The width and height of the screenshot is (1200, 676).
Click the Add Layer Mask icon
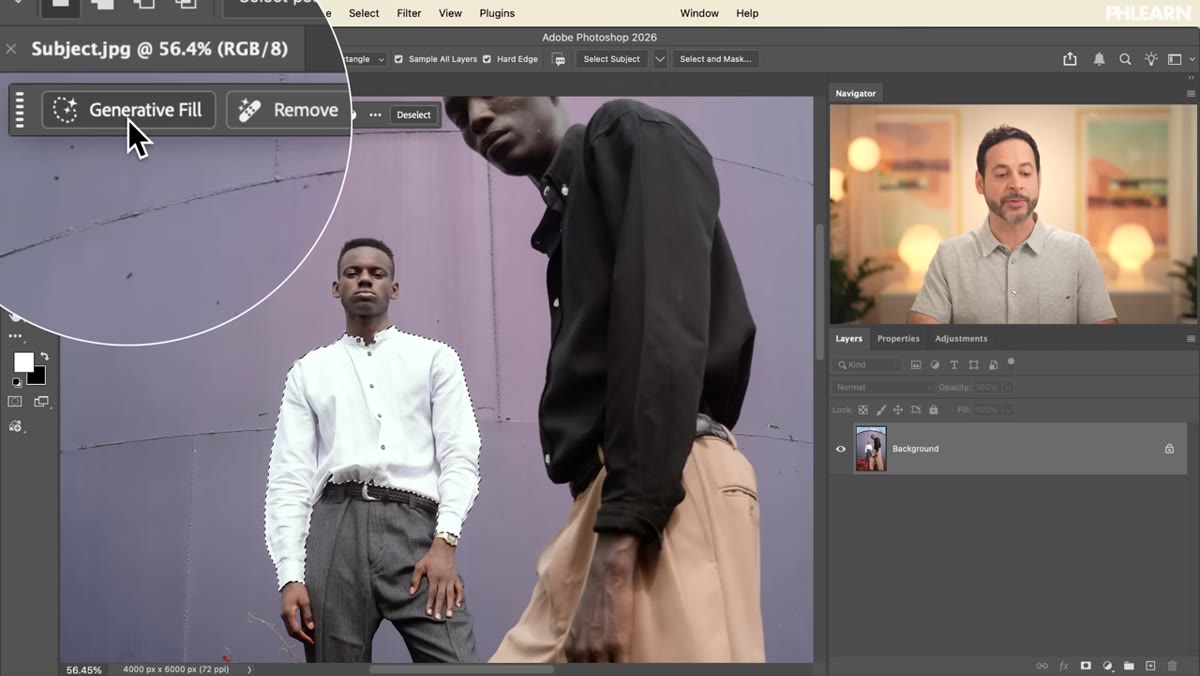click(x=1086, y=665)
